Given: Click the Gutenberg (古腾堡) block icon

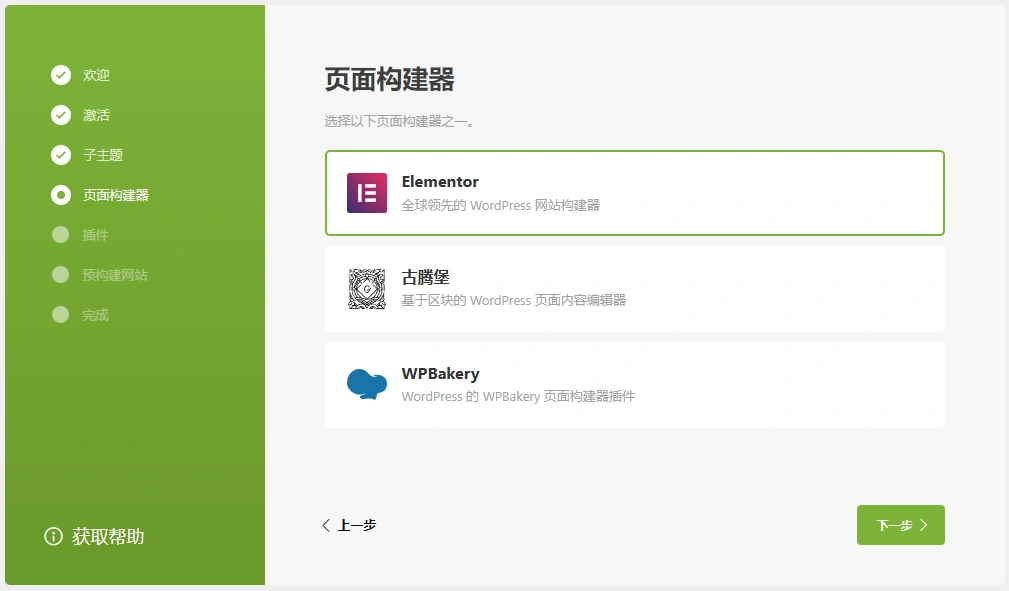Looking at the screenshot, I should point(366,289).
